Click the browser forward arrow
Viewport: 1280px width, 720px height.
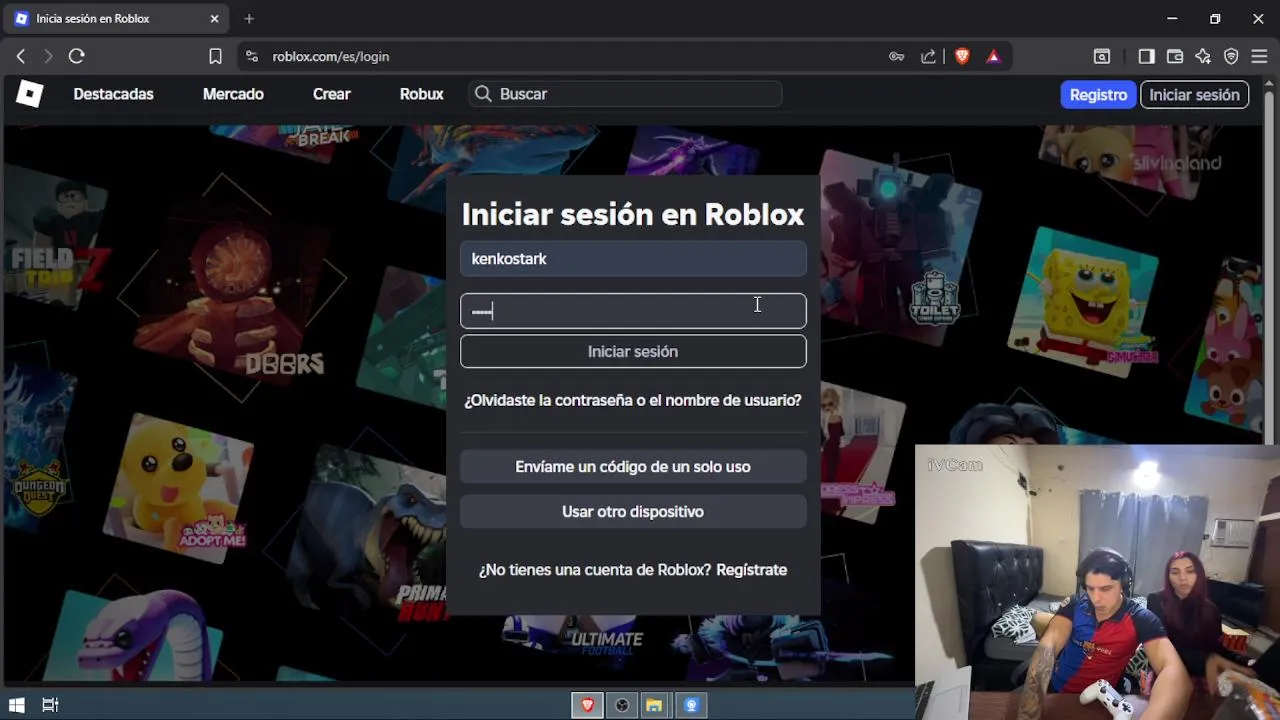coord(48,57)
